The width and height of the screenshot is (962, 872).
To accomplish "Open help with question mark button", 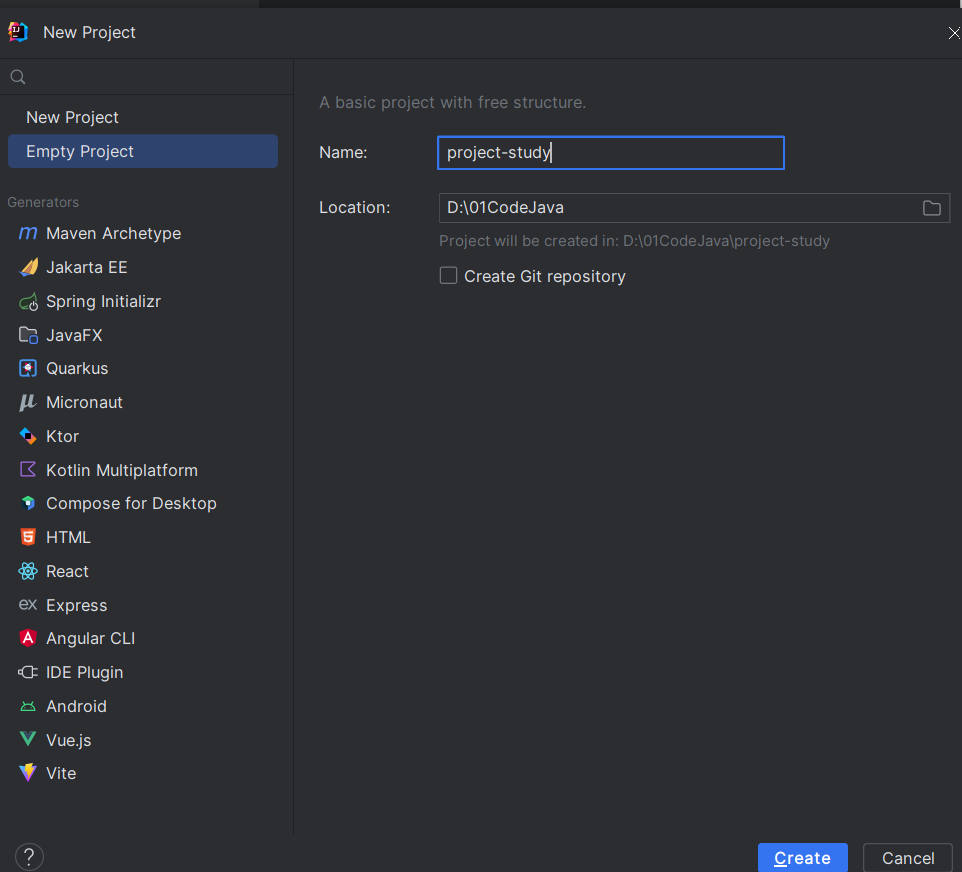I will 29,857.
